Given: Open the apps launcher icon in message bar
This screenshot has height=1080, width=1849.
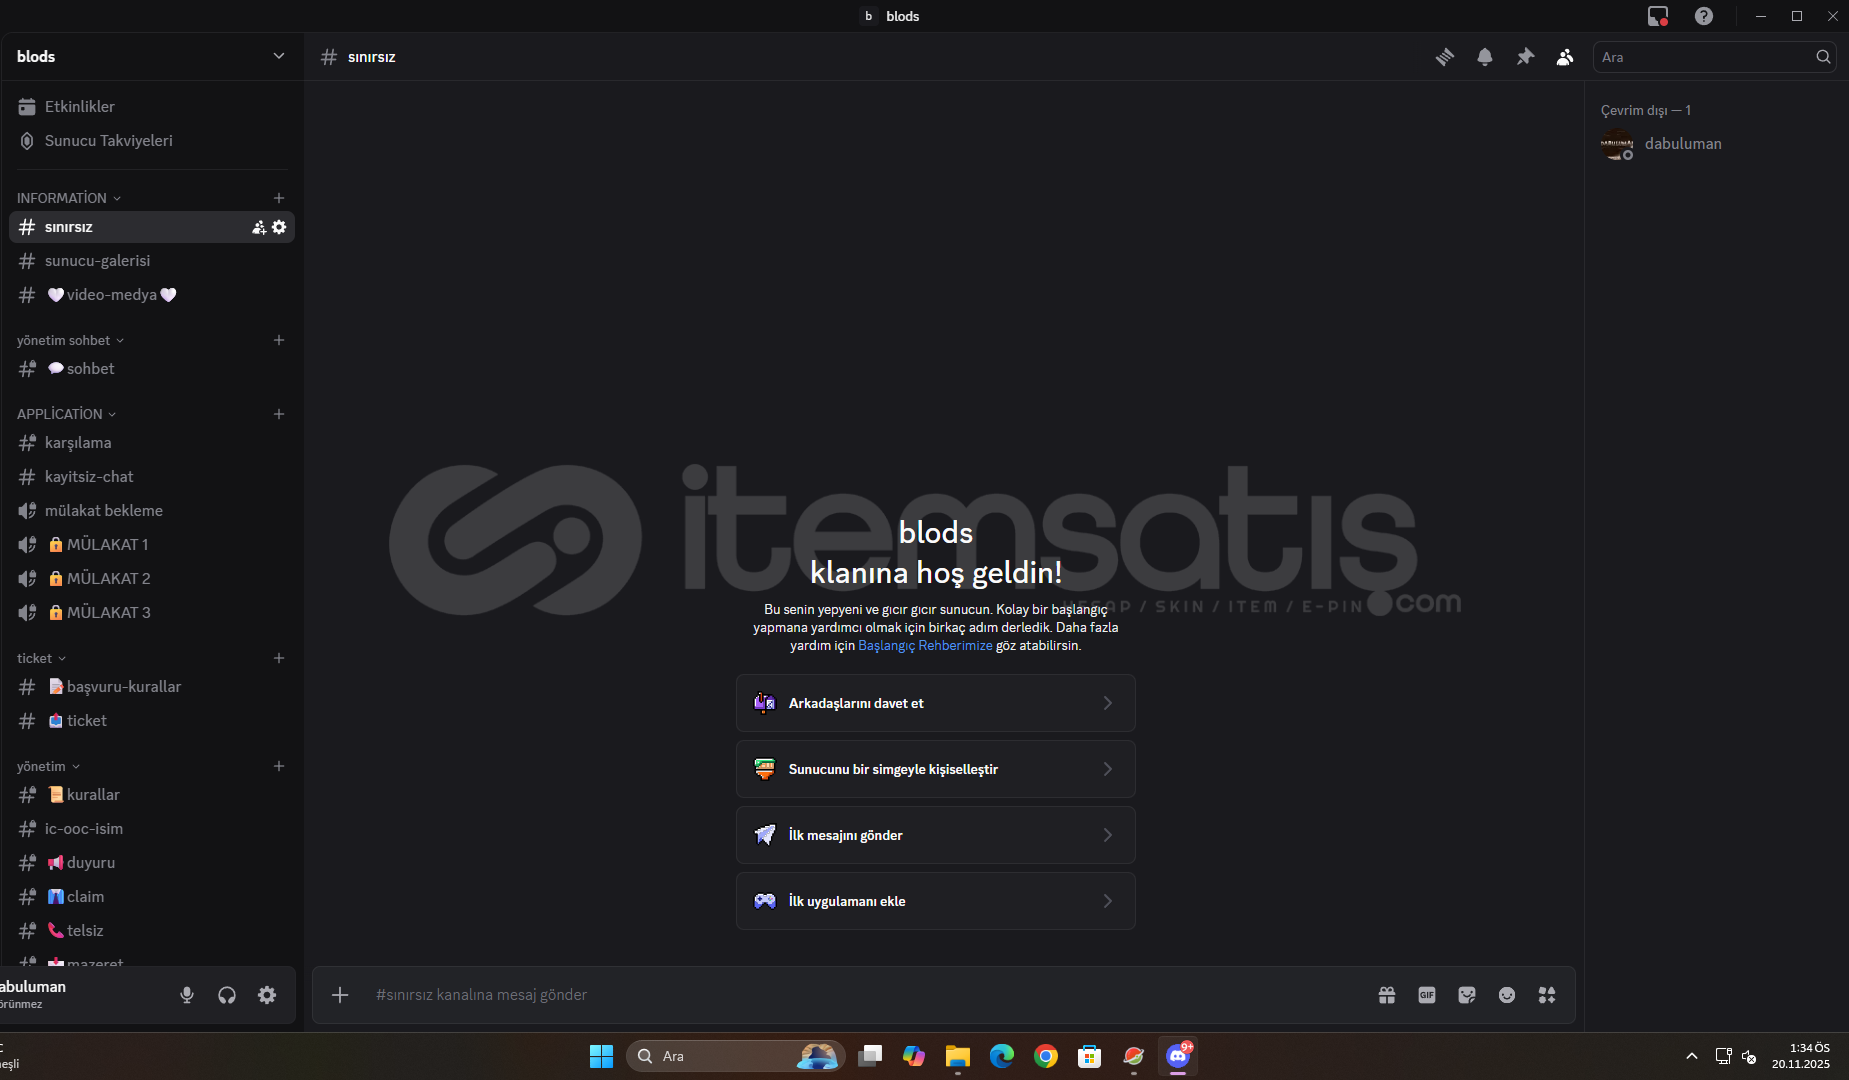Looking at the screenshot, I should (x=1547, y=995).
